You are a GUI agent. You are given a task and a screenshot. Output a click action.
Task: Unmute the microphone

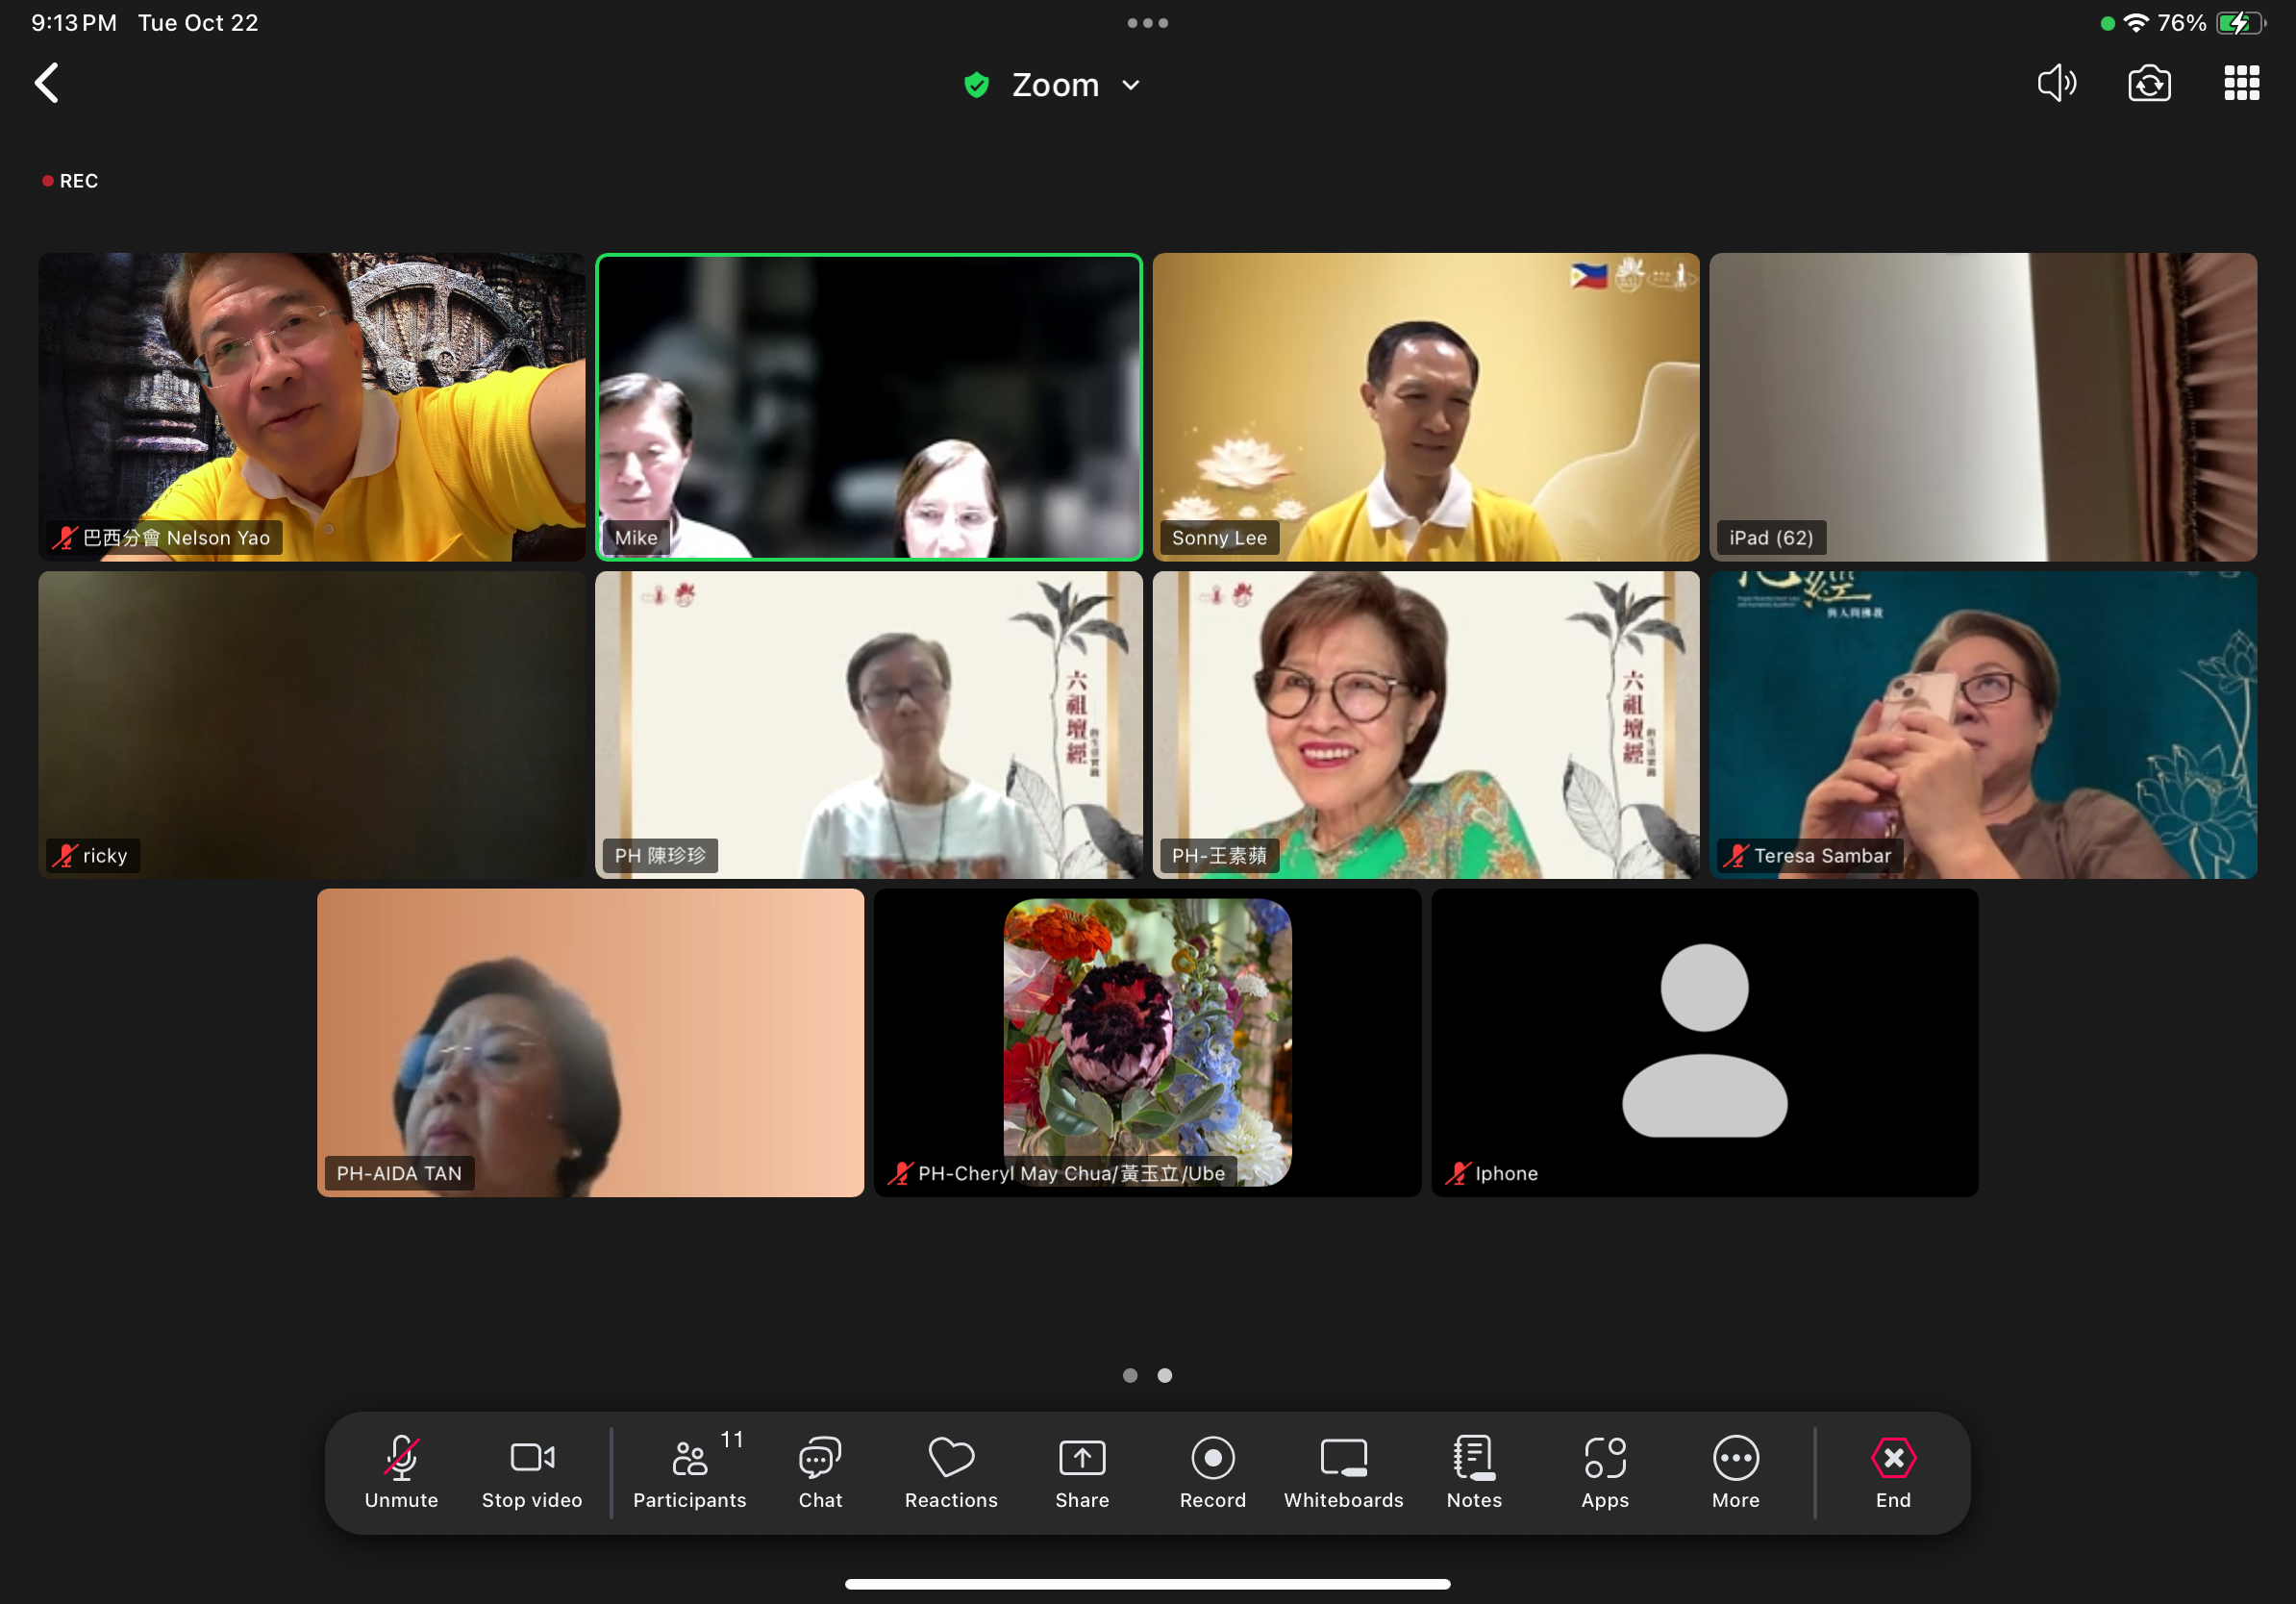pyautogui.click(x=401, y=1471)
